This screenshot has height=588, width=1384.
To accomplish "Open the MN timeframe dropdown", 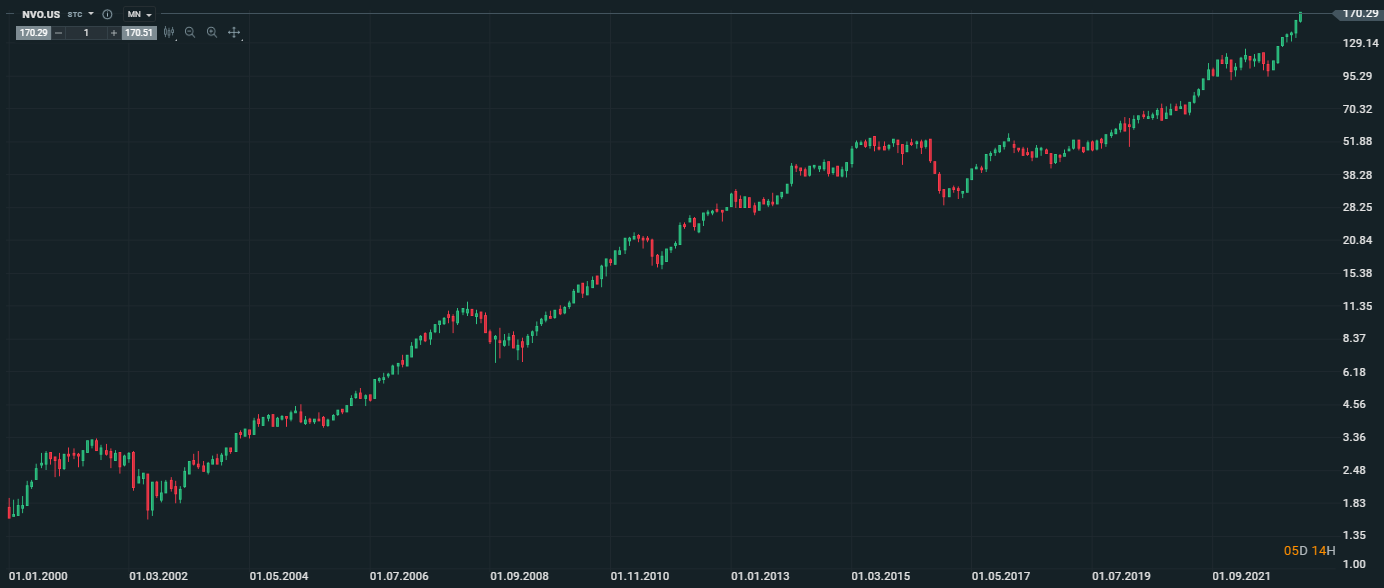I will click(x=139, y=15).
